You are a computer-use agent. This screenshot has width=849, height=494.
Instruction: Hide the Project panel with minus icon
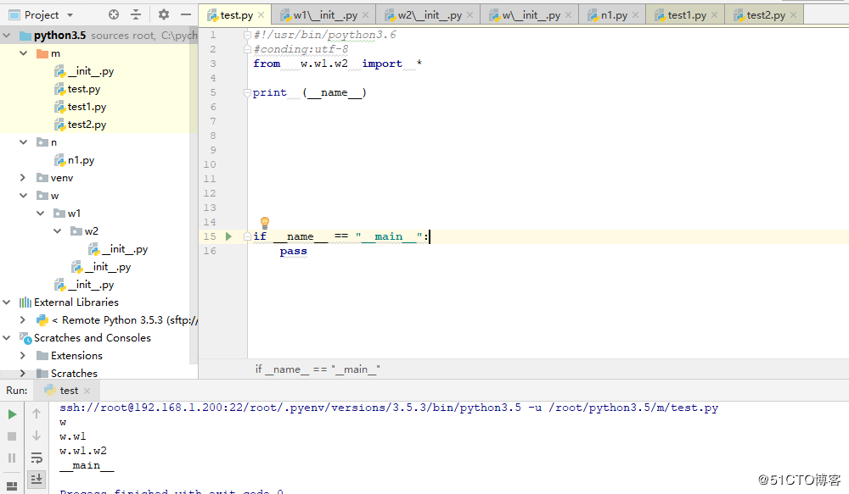[x=186, y=15]
